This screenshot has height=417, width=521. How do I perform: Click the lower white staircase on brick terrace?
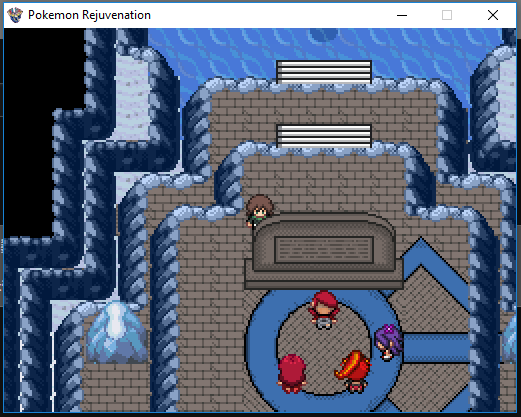[x=324, y=136]
